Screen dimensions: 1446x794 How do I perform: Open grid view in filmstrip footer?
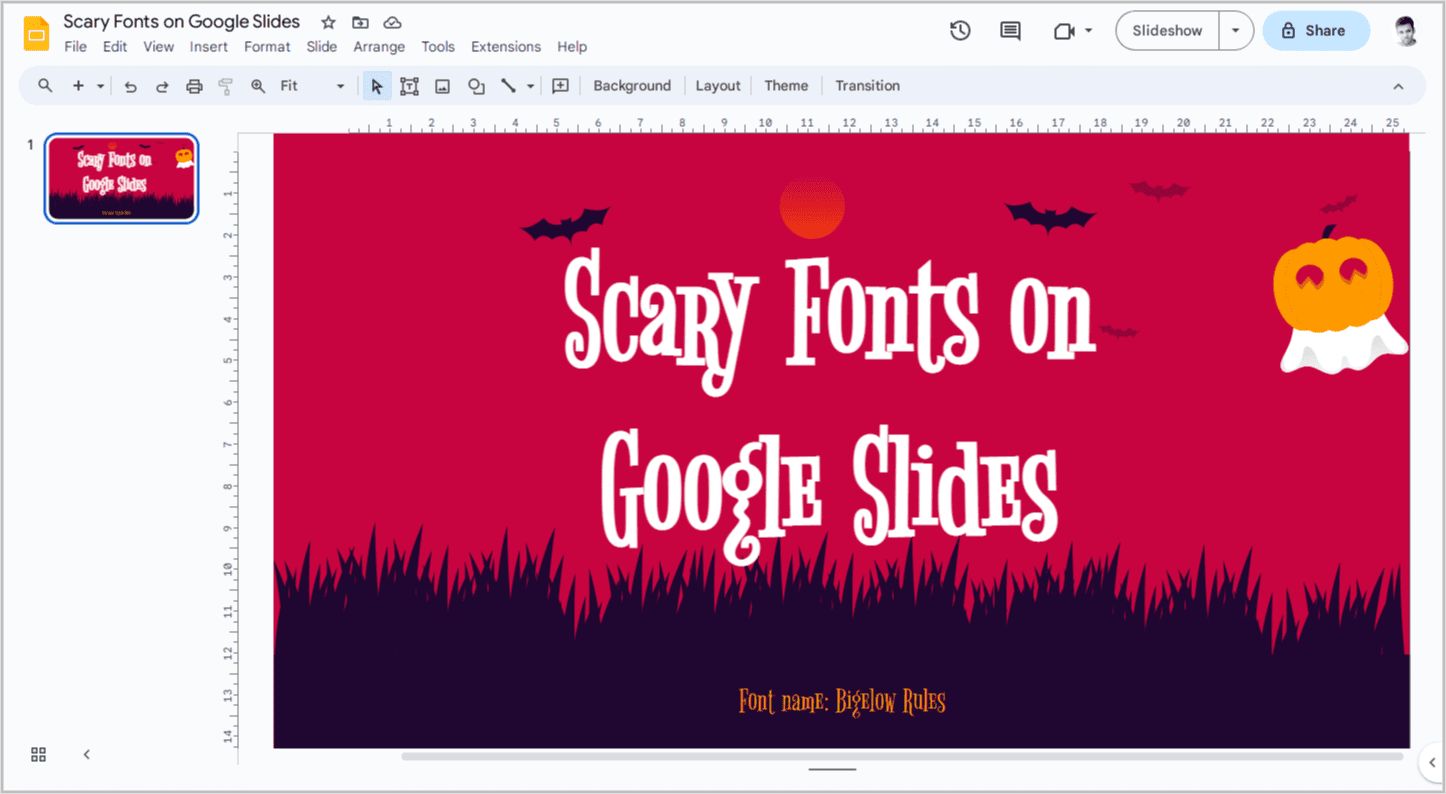coord(39,754)
